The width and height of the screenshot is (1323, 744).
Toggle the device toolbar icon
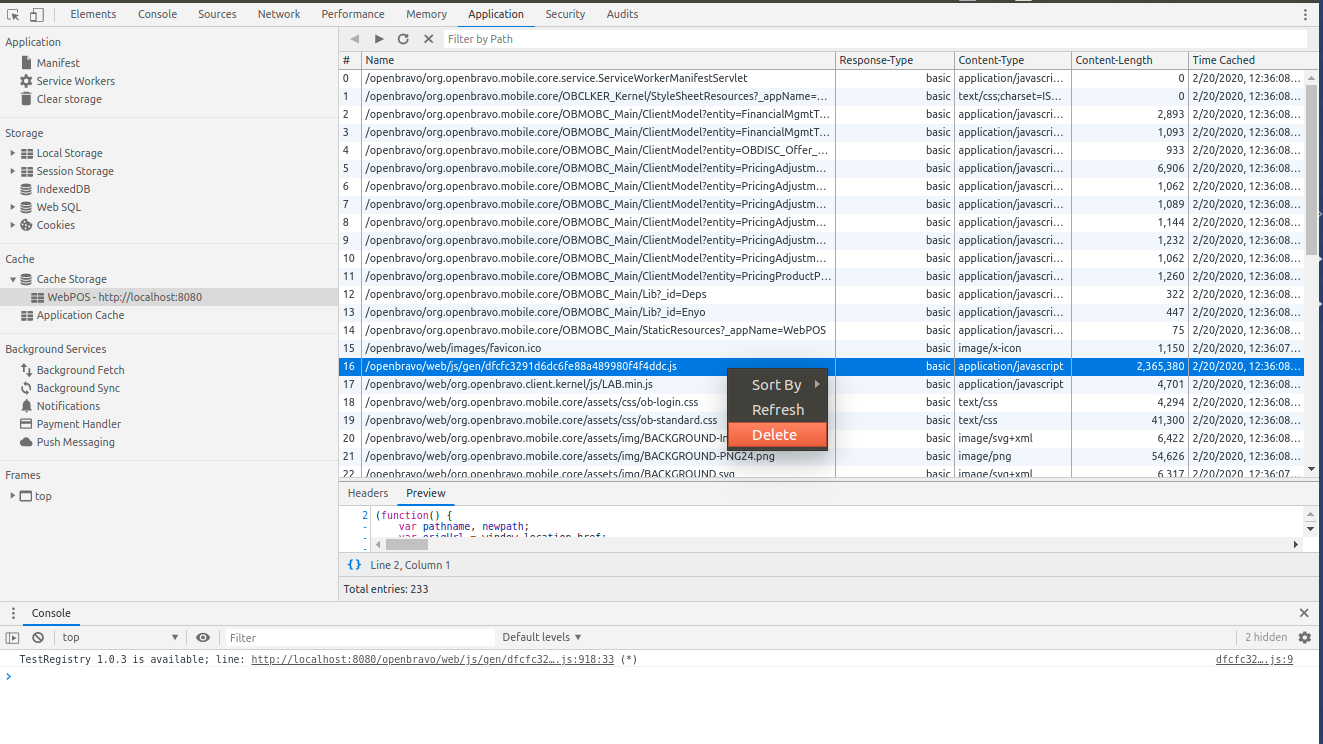[x=37, y=14]
